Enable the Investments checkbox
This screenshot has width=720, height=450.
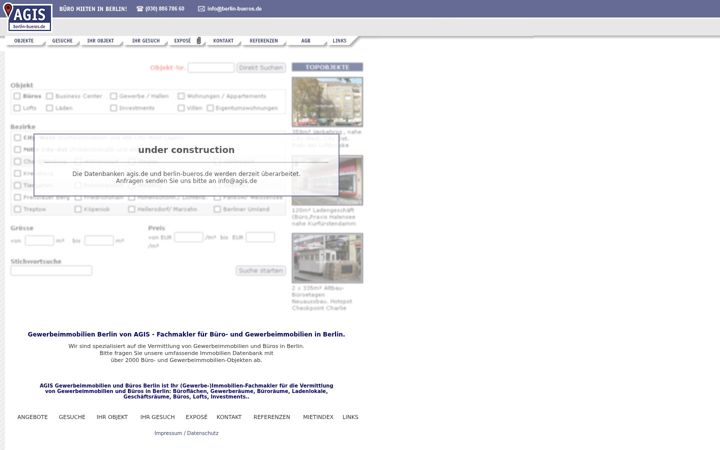pos(113,108)
